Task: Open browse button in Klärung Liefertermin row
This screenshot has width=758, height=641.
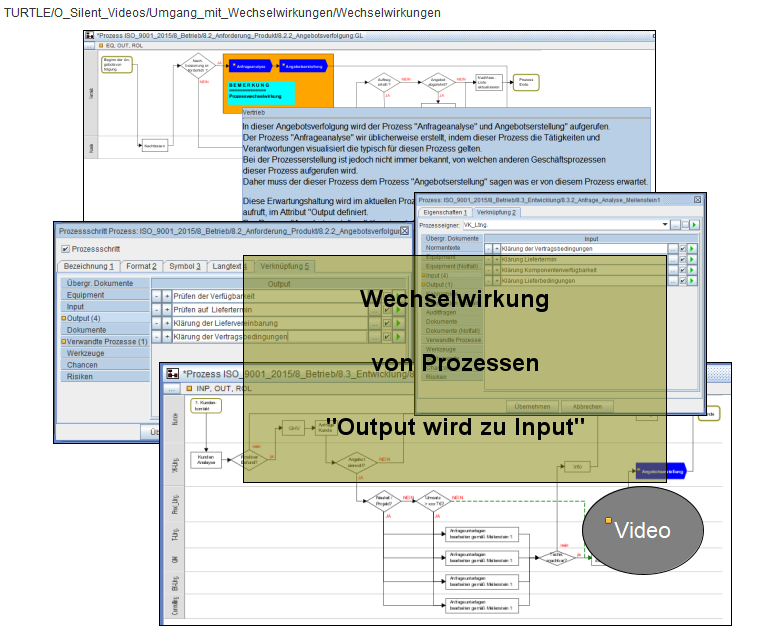Action: coord(673,259)
